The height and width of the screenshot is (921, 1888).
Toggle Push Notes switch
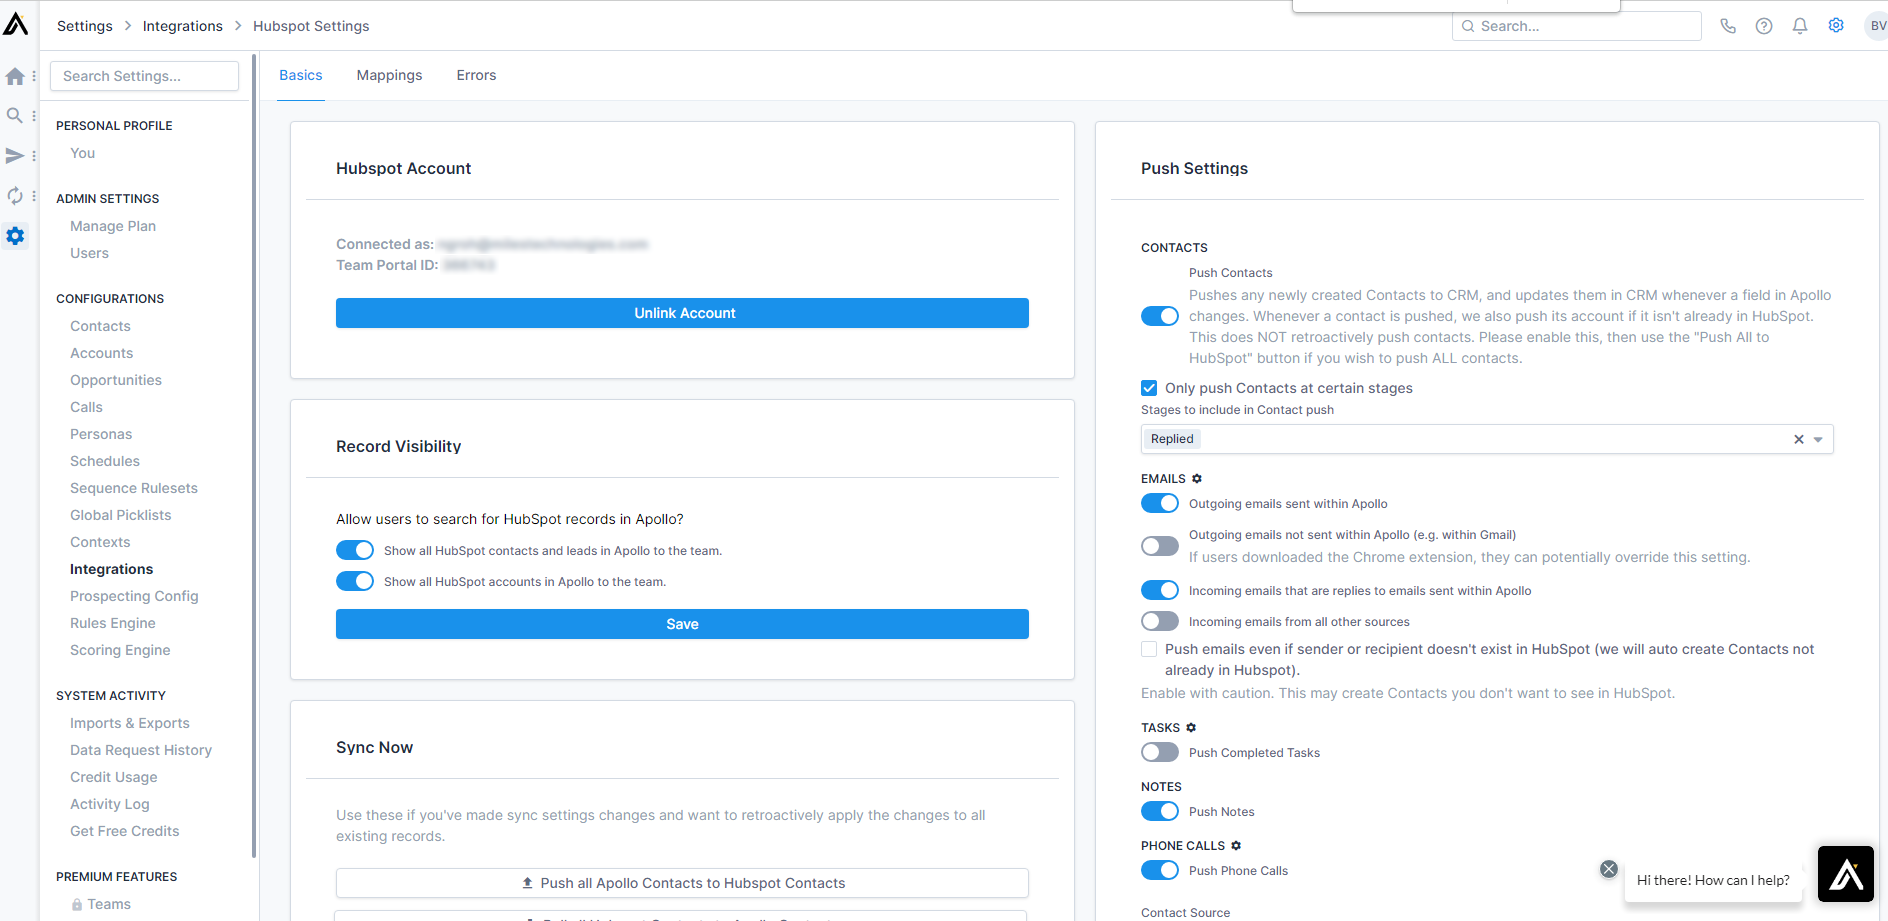1160,811
